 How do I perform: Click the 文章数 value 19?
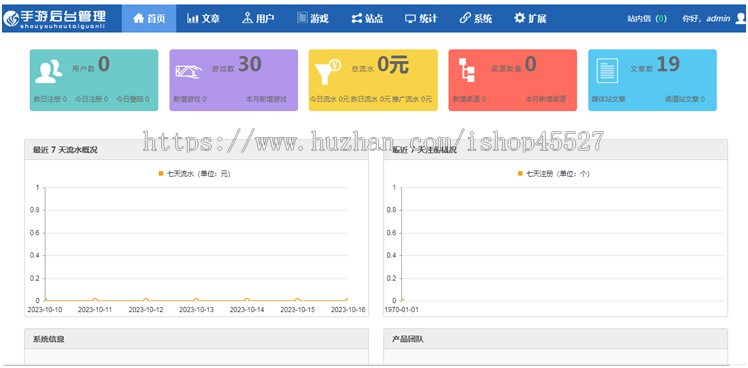[x=668, y=64]
